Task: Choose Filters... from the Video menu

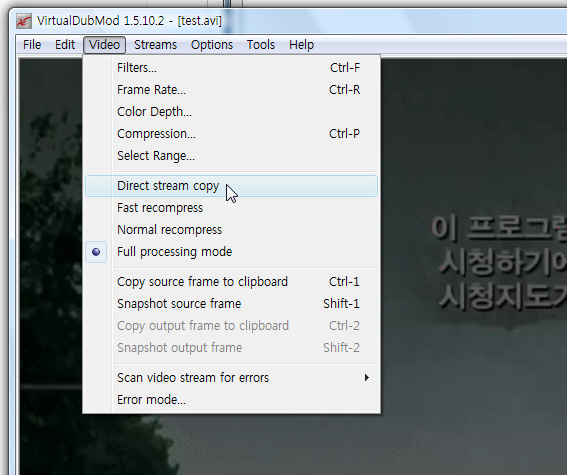Action: [x=231, y=68]
